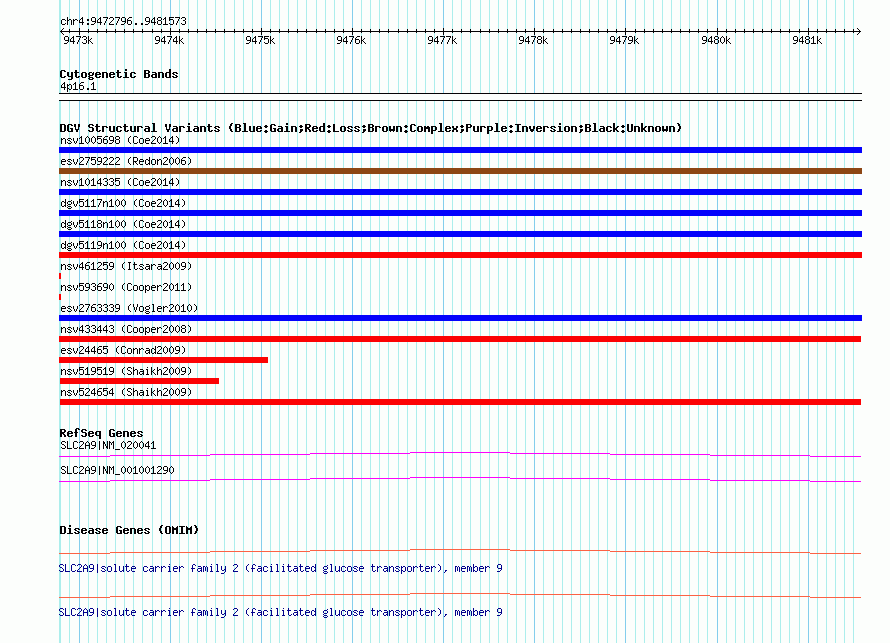Click the esv2763339 (Vogler2010) blue bar
The height and width of the screenshot is (643, 890).
[x=460, y=318]
